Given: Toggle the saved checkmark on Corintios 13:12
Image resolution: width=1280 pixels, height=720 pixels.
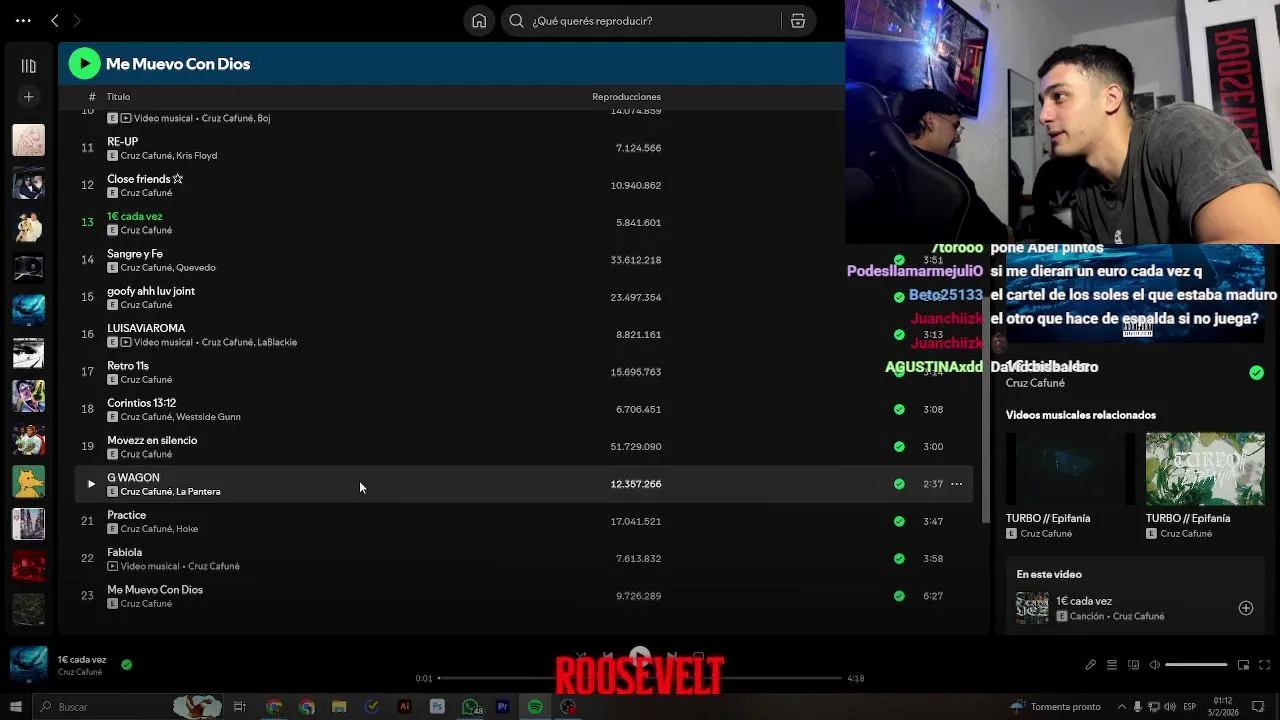Looking at the screenshot, I should coord(899,409).
